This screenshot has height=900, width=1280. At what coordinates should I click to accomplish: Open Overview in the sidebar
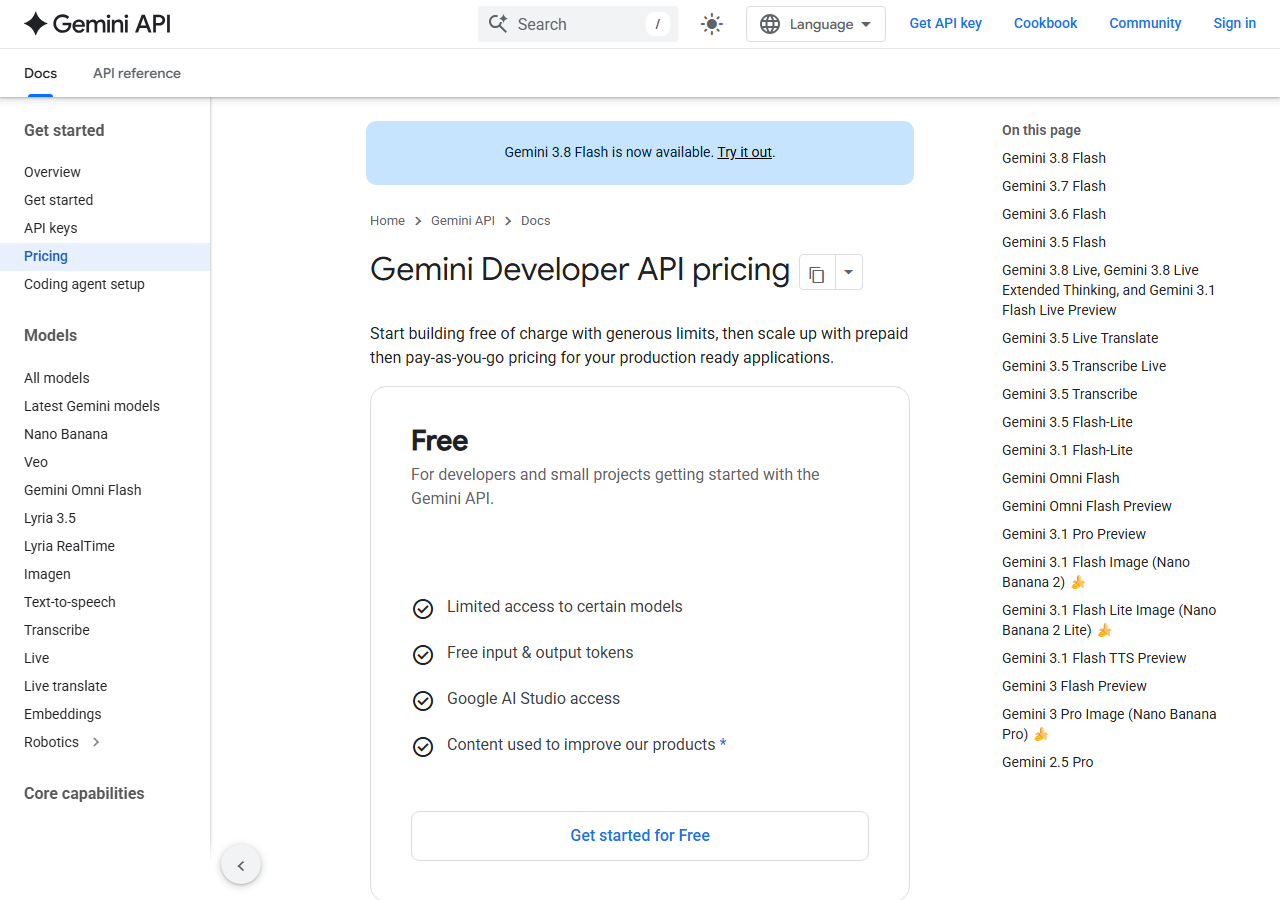52,172
